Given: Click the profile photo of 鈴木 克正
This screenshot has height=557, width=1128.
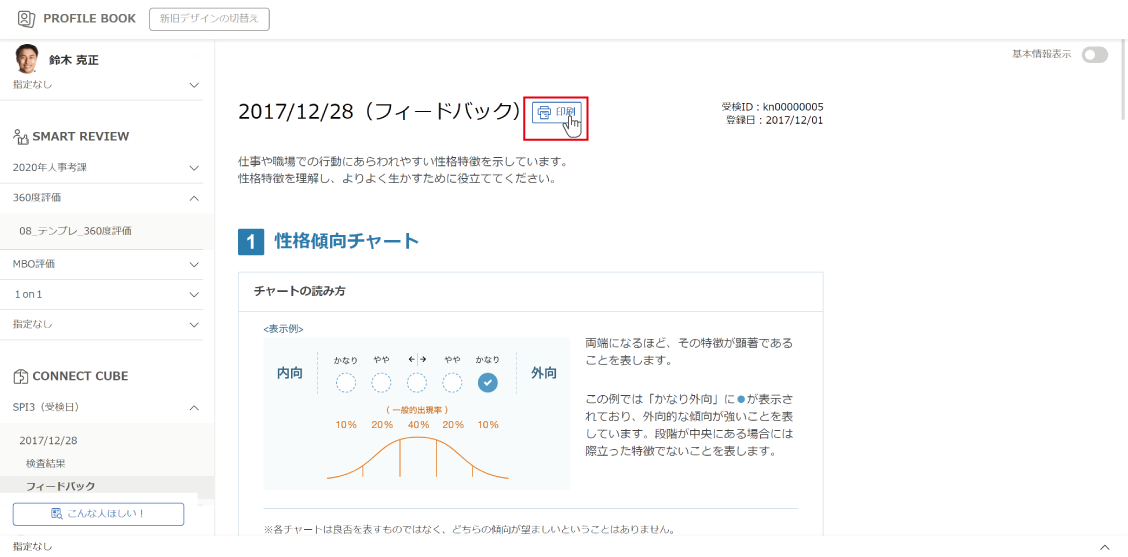Looking at the screenshot, I should pos(27,59).
